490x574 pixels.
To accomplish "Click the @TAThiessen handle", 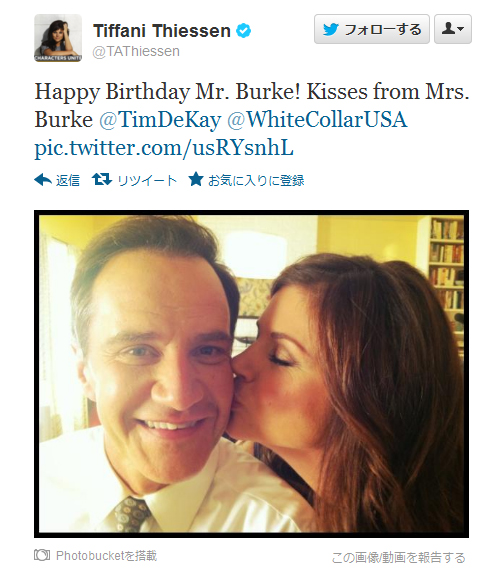I will coord(136,52).
